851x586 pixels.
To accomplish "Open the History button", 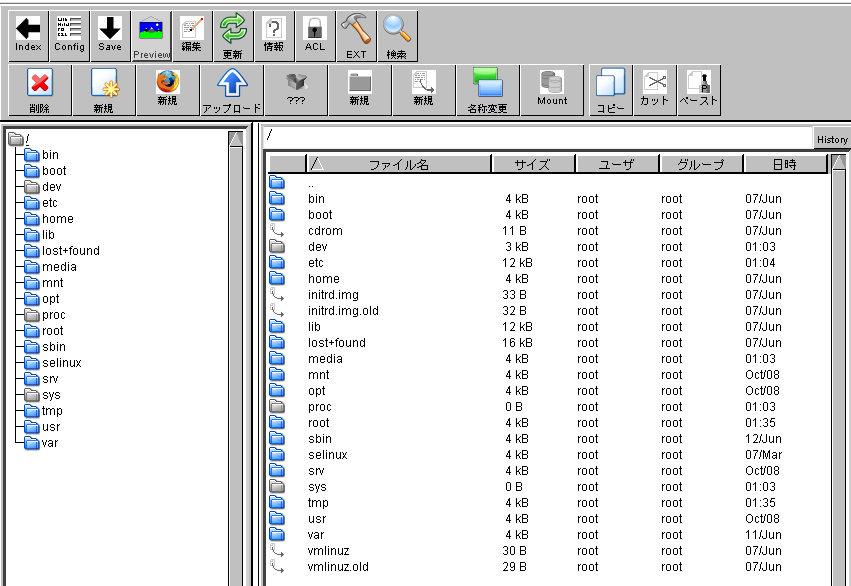I will 832,139.
